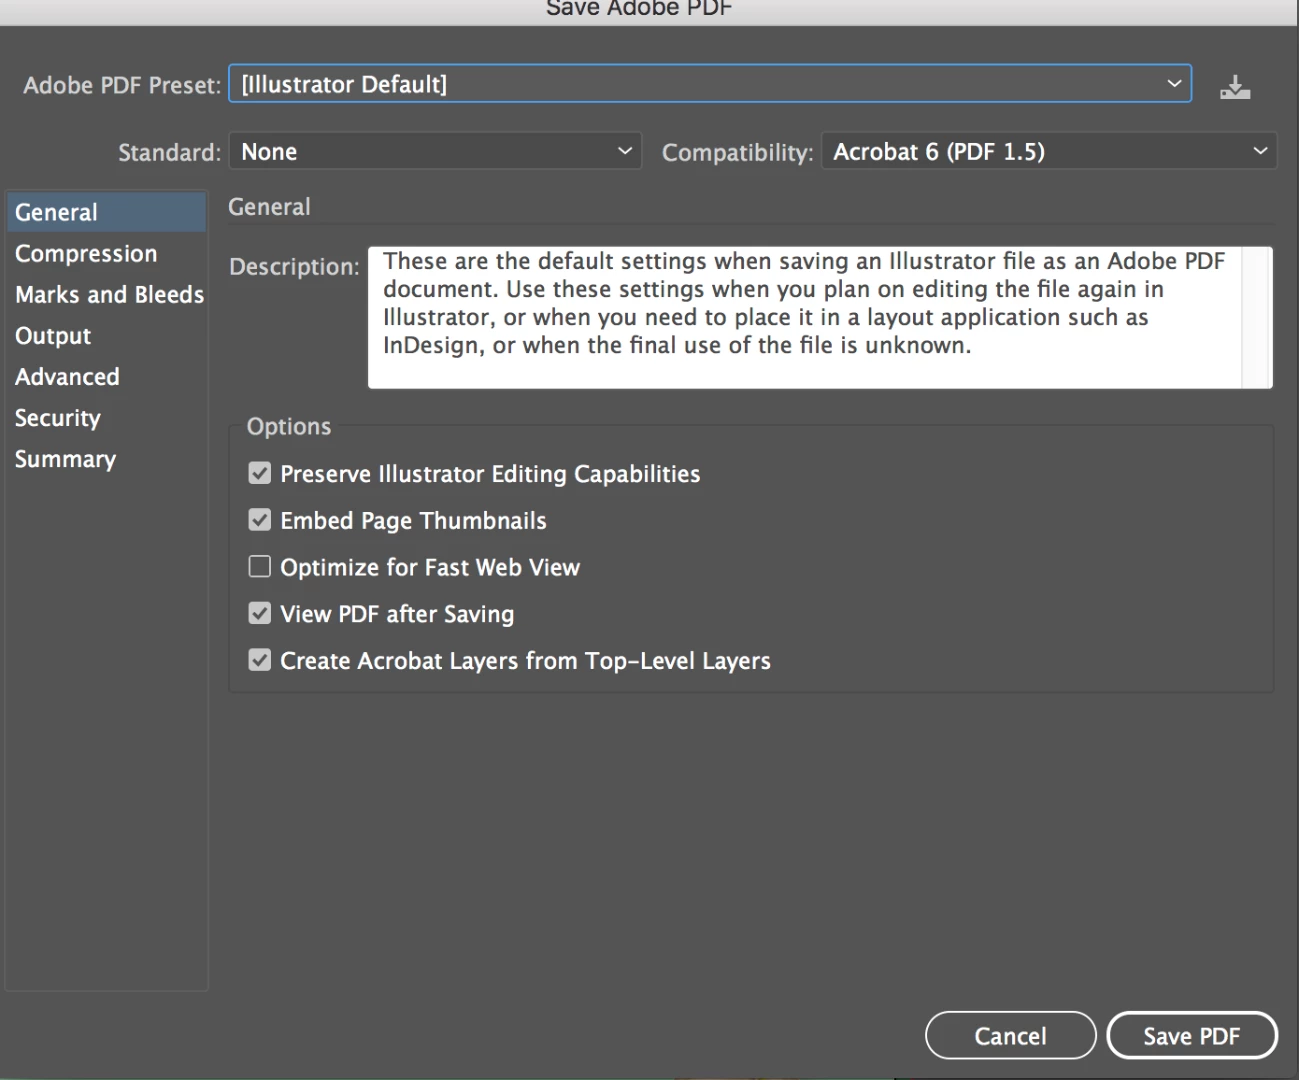Screen dimensions: 1299x1080
Task: Click the save preset download icon
Action: 1235,87
